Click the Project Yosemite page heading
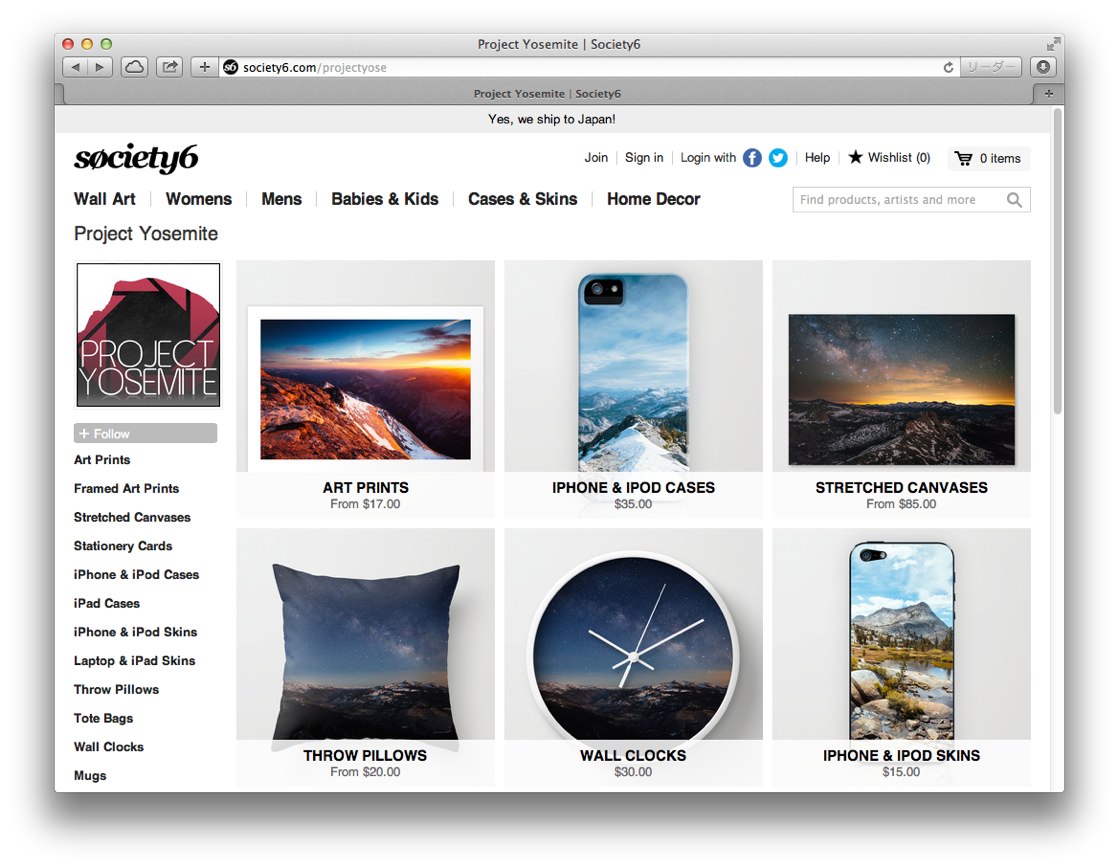Screen dimensions: 1119x868 (146, 233)
